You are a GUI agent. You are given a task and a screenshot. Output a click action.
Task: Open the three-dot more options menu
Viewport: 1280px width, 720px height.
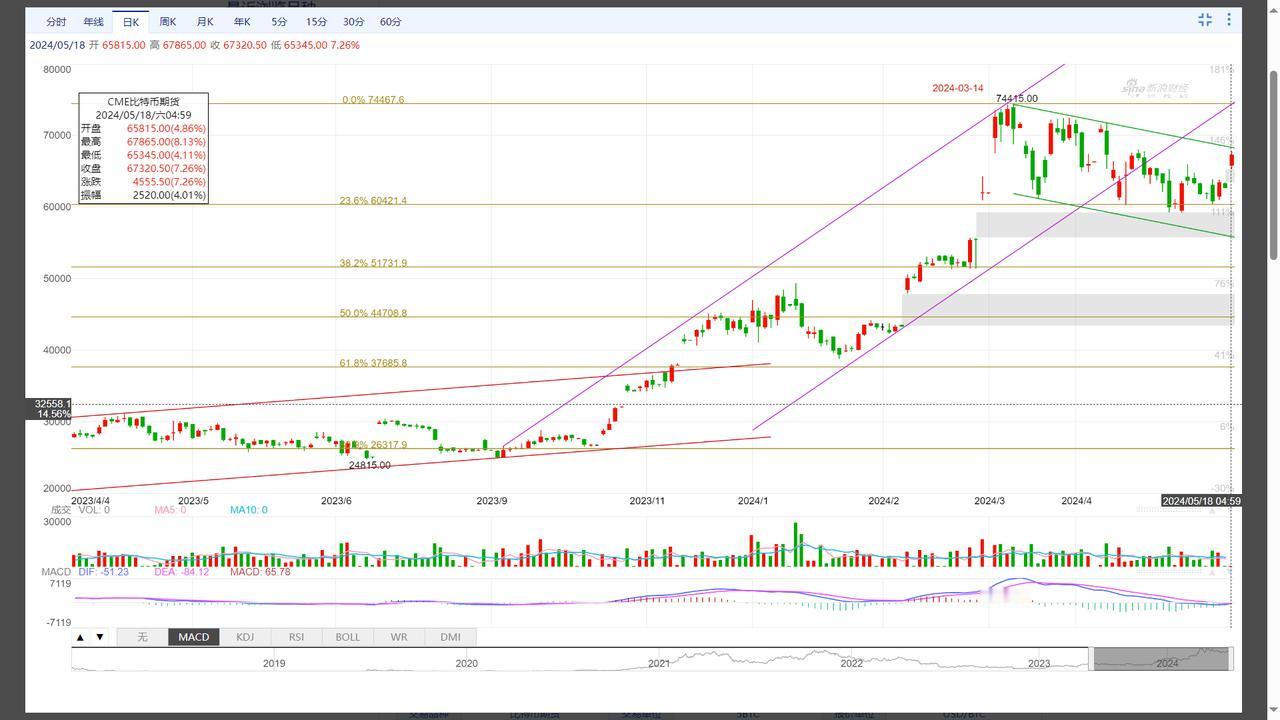(1229, 20)
